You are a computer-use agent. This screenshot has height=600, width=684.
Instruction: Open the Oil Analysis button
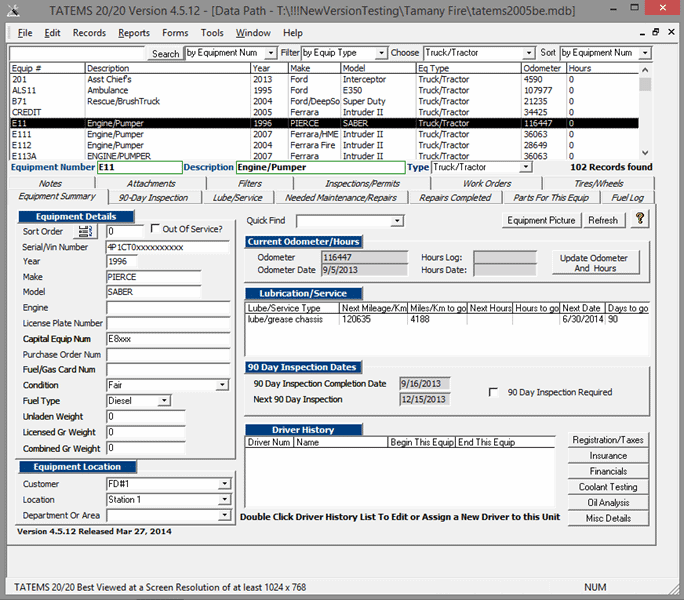[x=608, y=502]
